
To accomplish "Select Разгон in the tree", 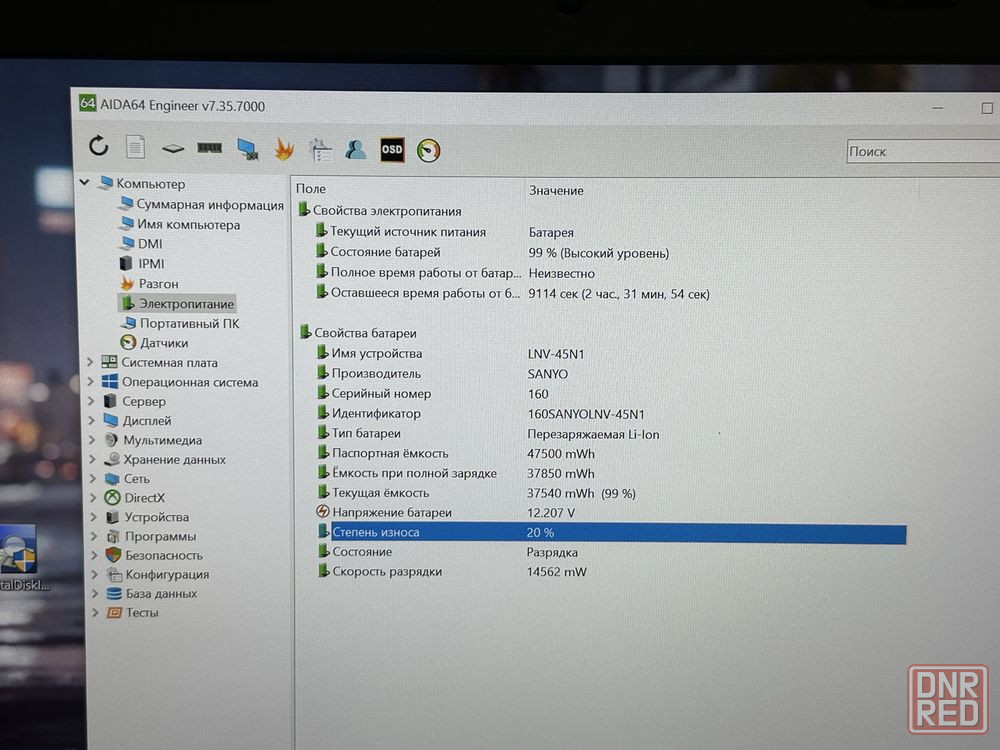I will pos(149,283).
